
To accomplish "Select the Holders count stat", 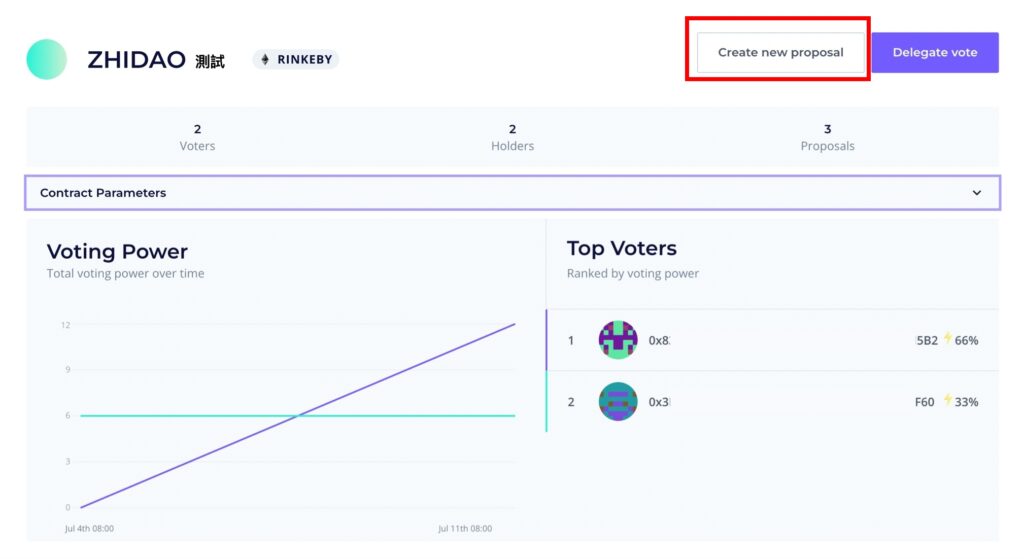I will point(512,137).
